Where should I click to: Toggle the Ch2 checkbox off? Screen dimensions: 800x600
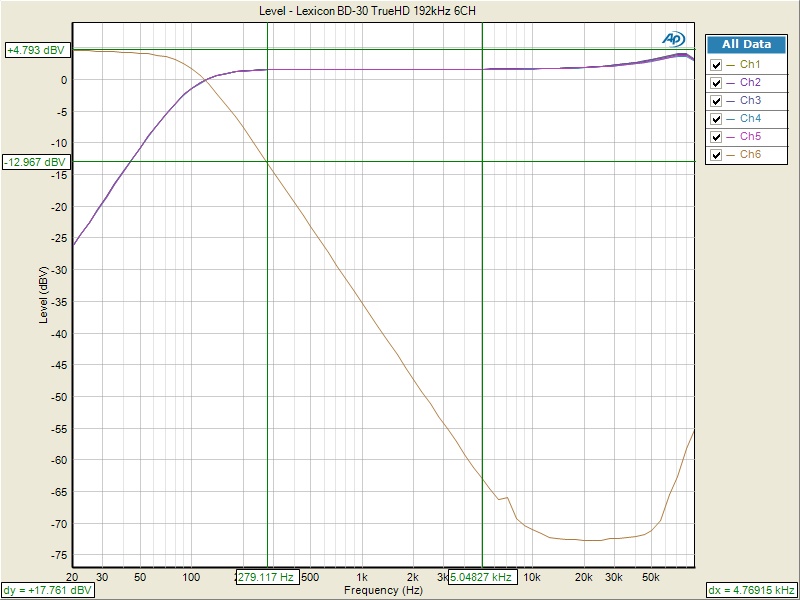click(x=715, y=83)
